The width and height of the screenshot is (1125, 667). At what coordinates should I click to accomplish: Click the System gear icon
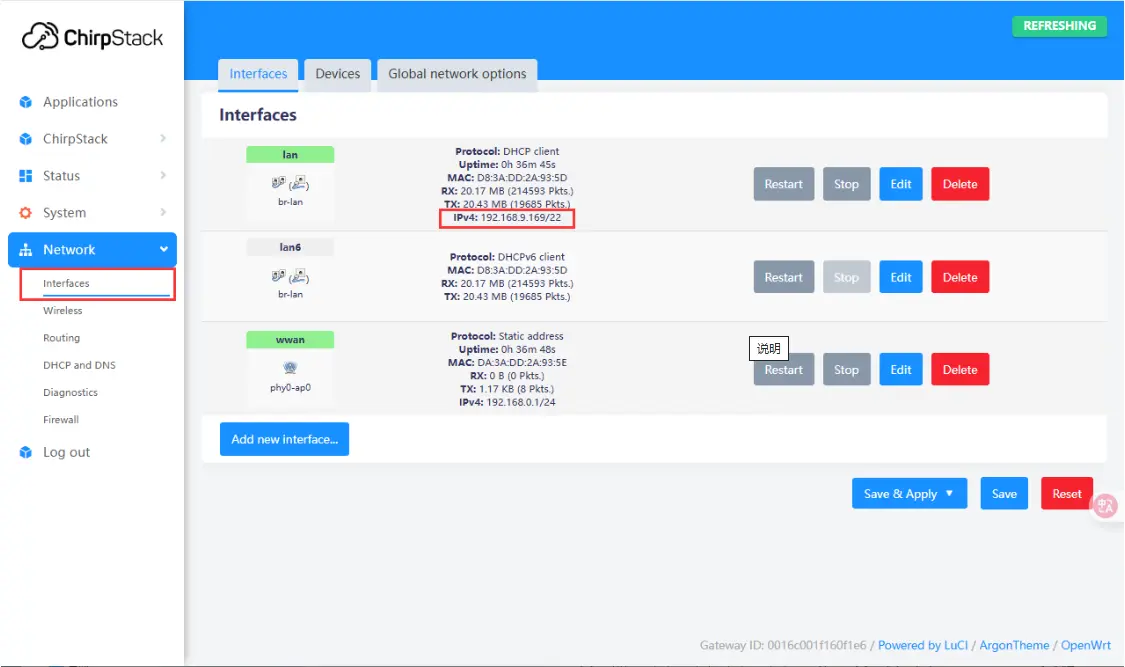coord(24,212)
